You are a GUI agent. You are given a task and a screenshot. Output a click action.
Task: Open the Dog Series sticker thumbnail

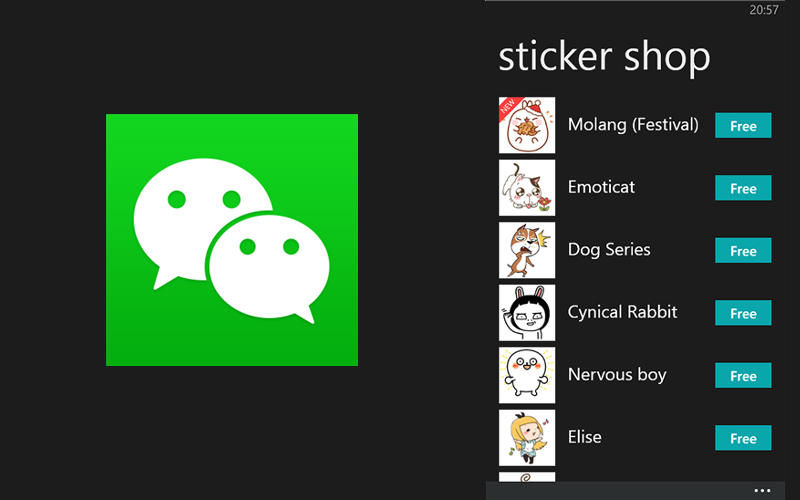527,250
